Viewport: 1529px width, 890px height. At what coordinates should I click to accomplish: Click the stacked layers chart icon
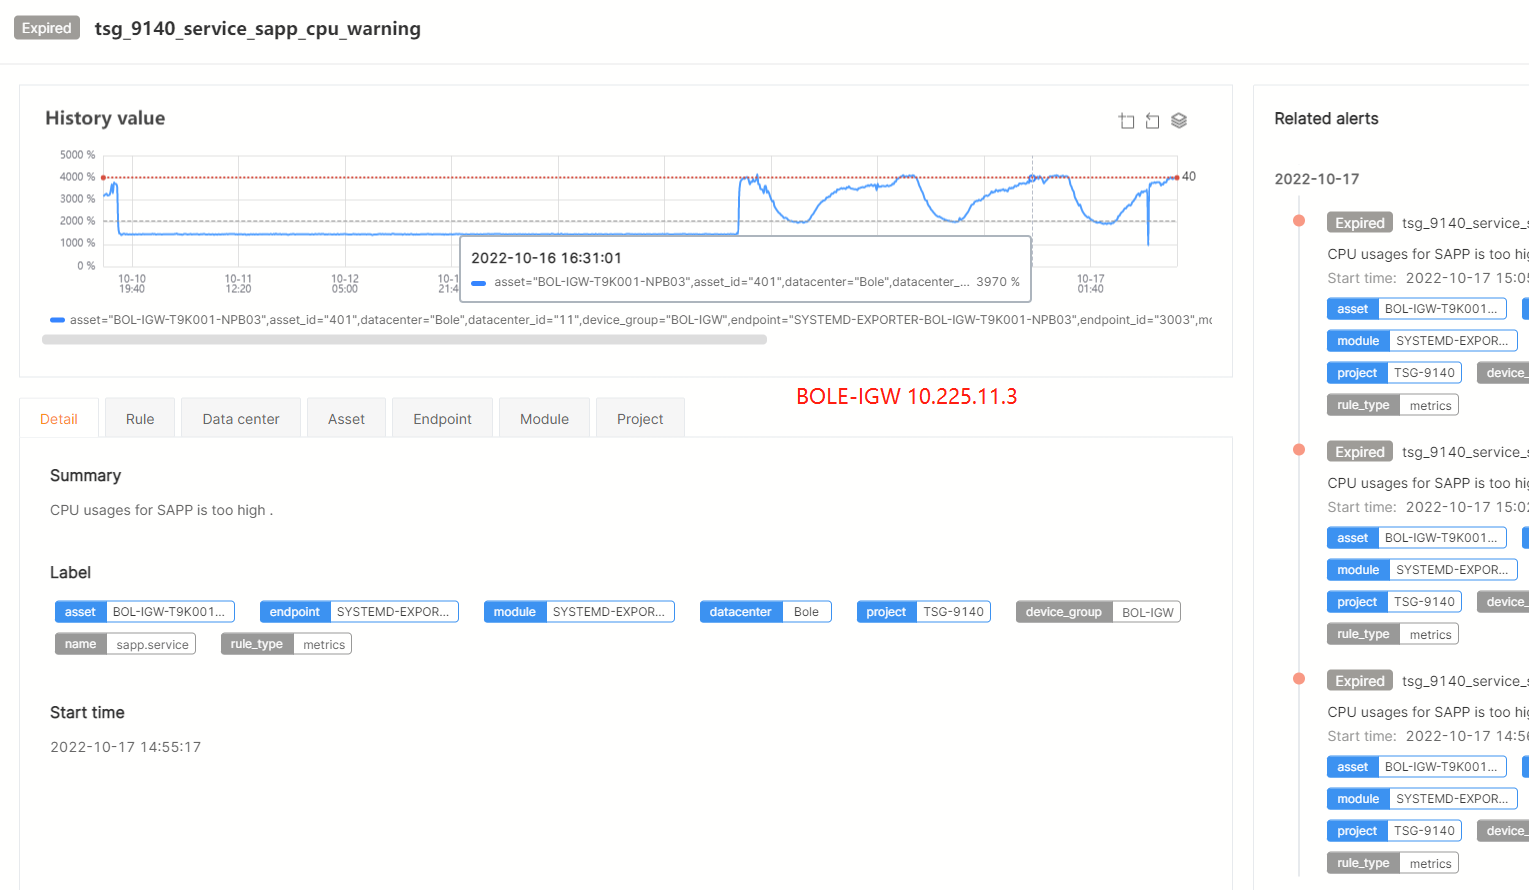coord(1179,121)
